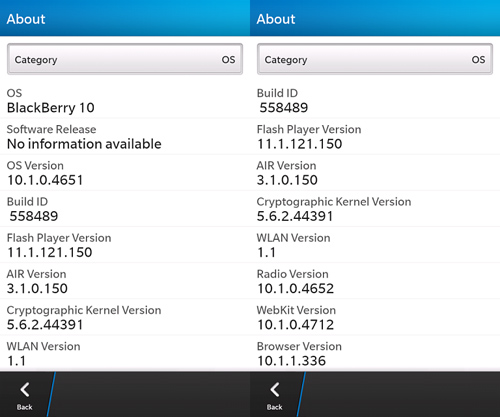The width and height of the screenshot is (500, 417).
Task: Tap the Back arrow on right screen
Action: (275, 395)
